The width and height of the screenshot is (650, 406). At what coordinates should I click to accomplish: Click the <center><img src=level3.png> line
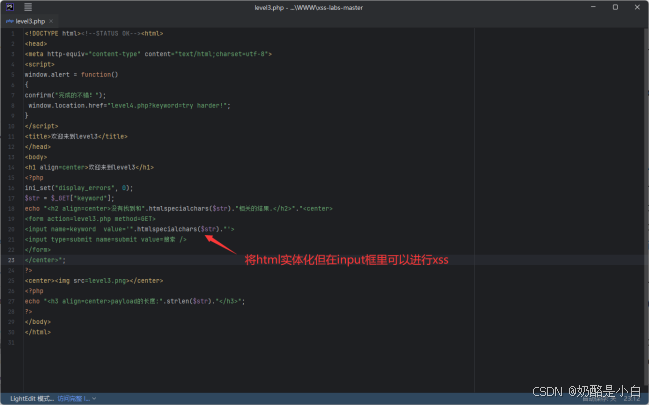tap(94, 281)
